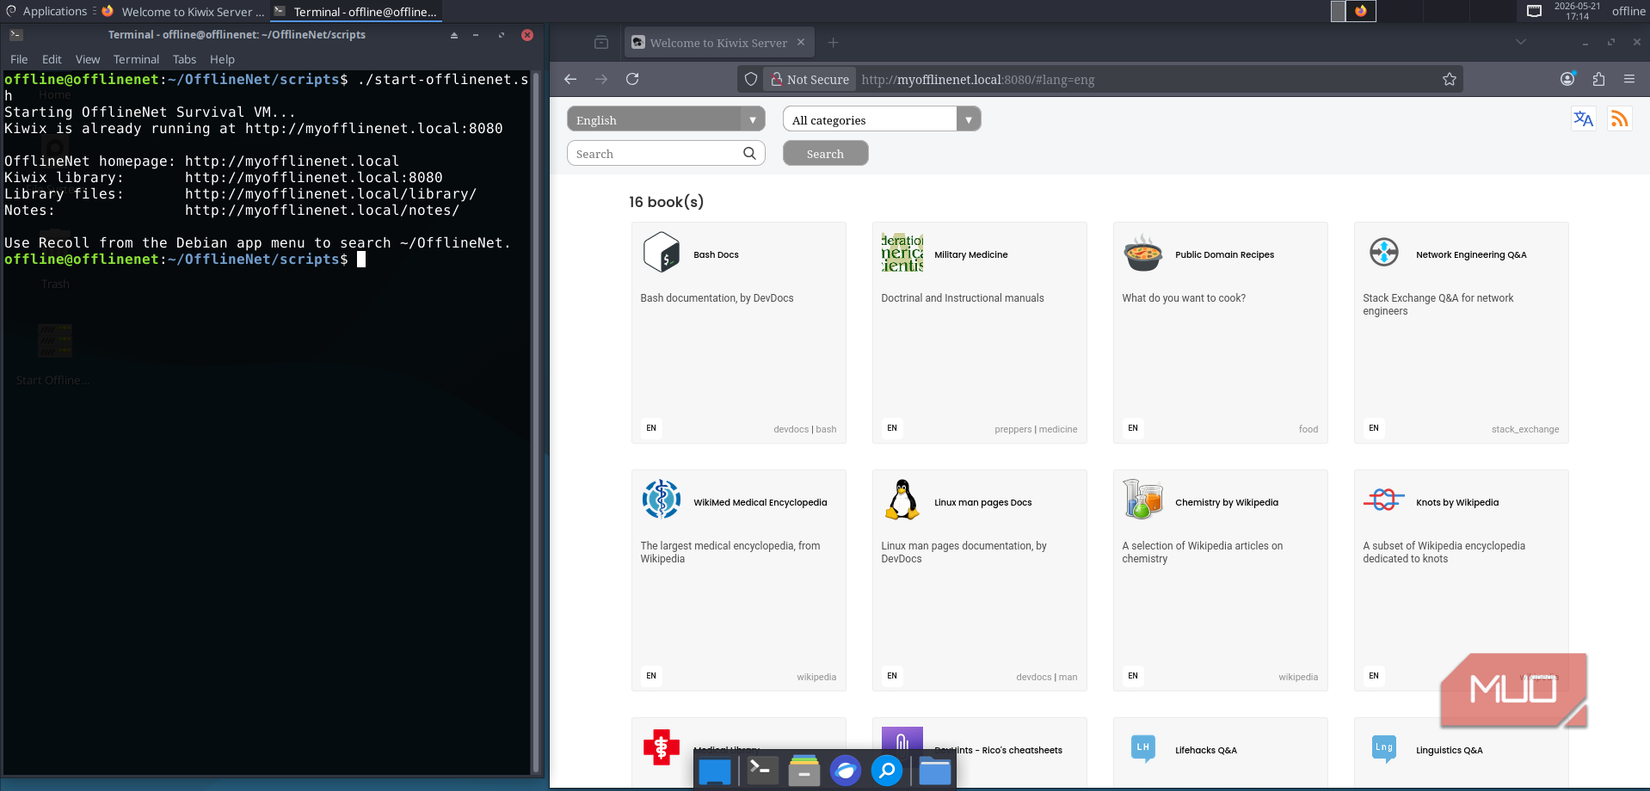Click the RSS feed icon
Screen dimensions: 1650x791
click(1619, 119)
